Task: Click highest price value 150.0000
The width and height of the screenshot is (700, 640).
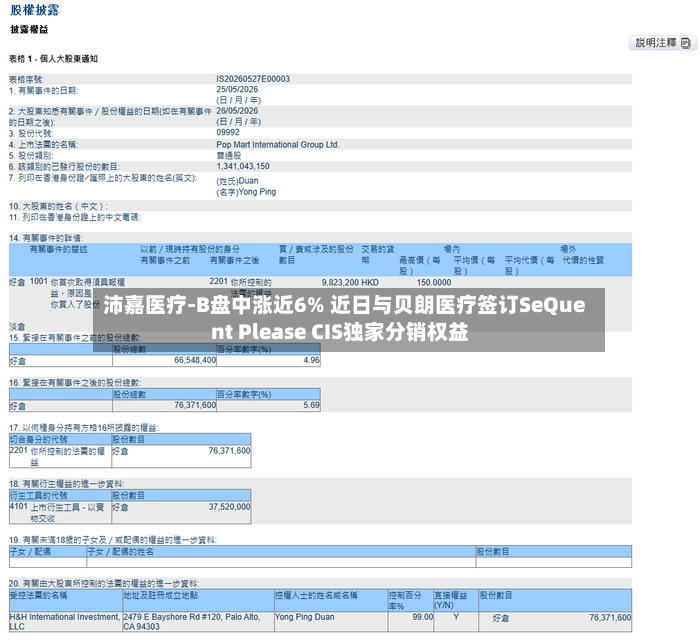Action: [x=433, y=283]
